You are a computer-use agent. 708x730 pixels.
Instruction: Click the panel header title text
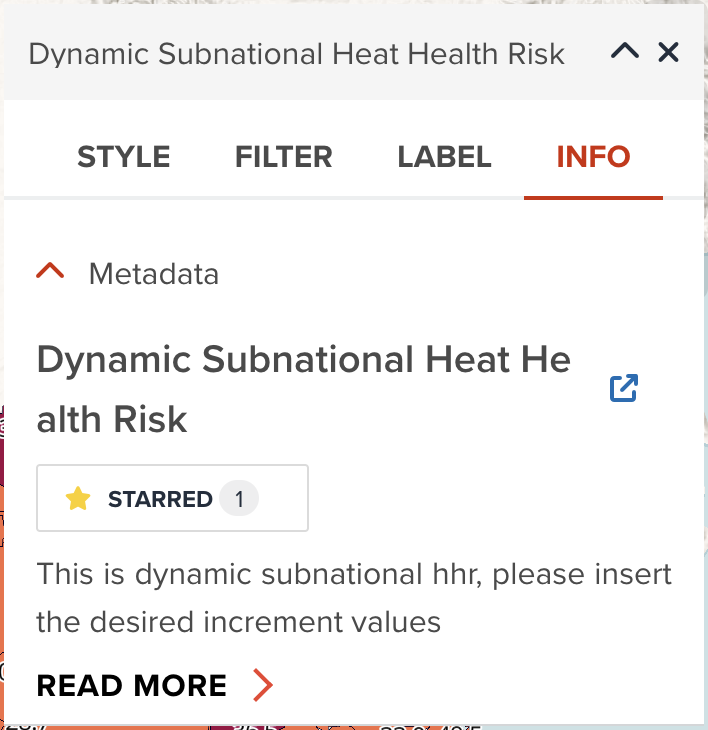click(x=296, y=53)
